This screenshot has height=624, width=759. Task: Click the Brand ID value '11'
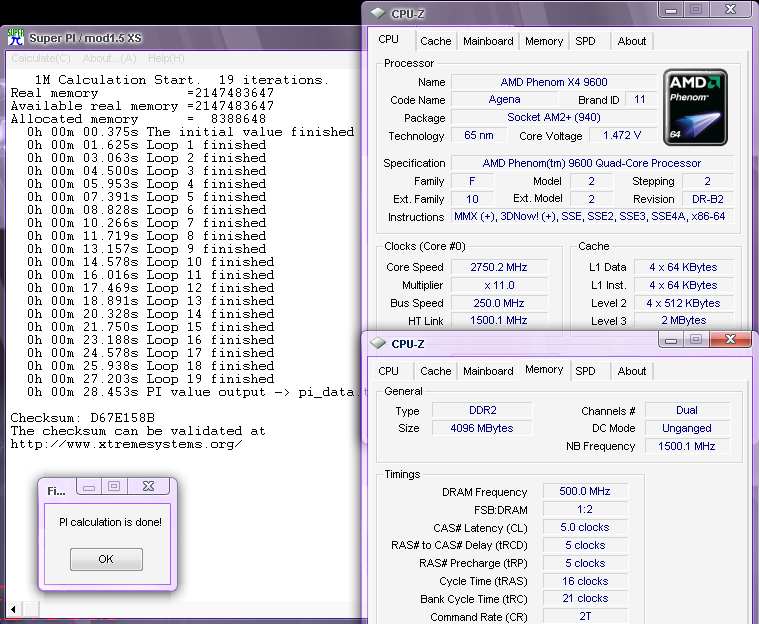click(x=639, y=99)
